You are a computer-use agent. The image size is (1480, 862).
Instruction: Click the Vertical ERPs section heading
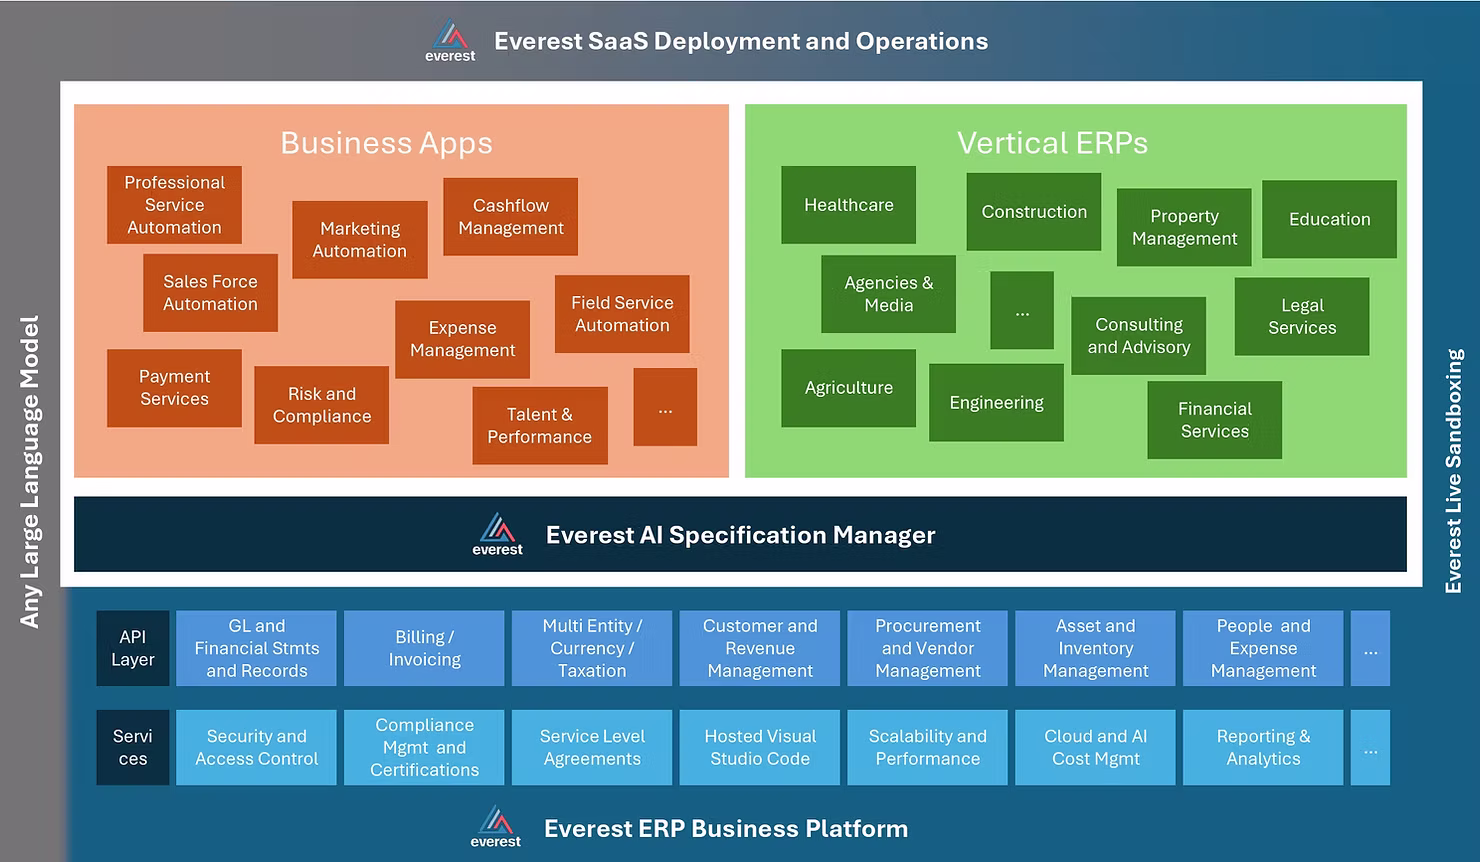coord(1052,143)
